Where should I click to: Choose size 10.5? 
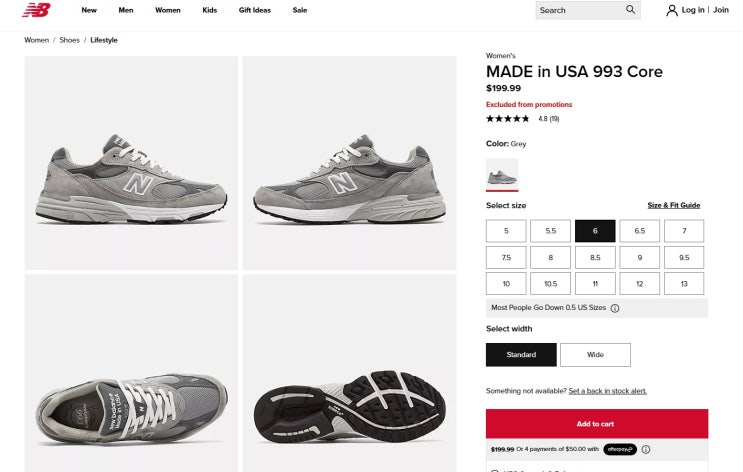coord(550,284)
